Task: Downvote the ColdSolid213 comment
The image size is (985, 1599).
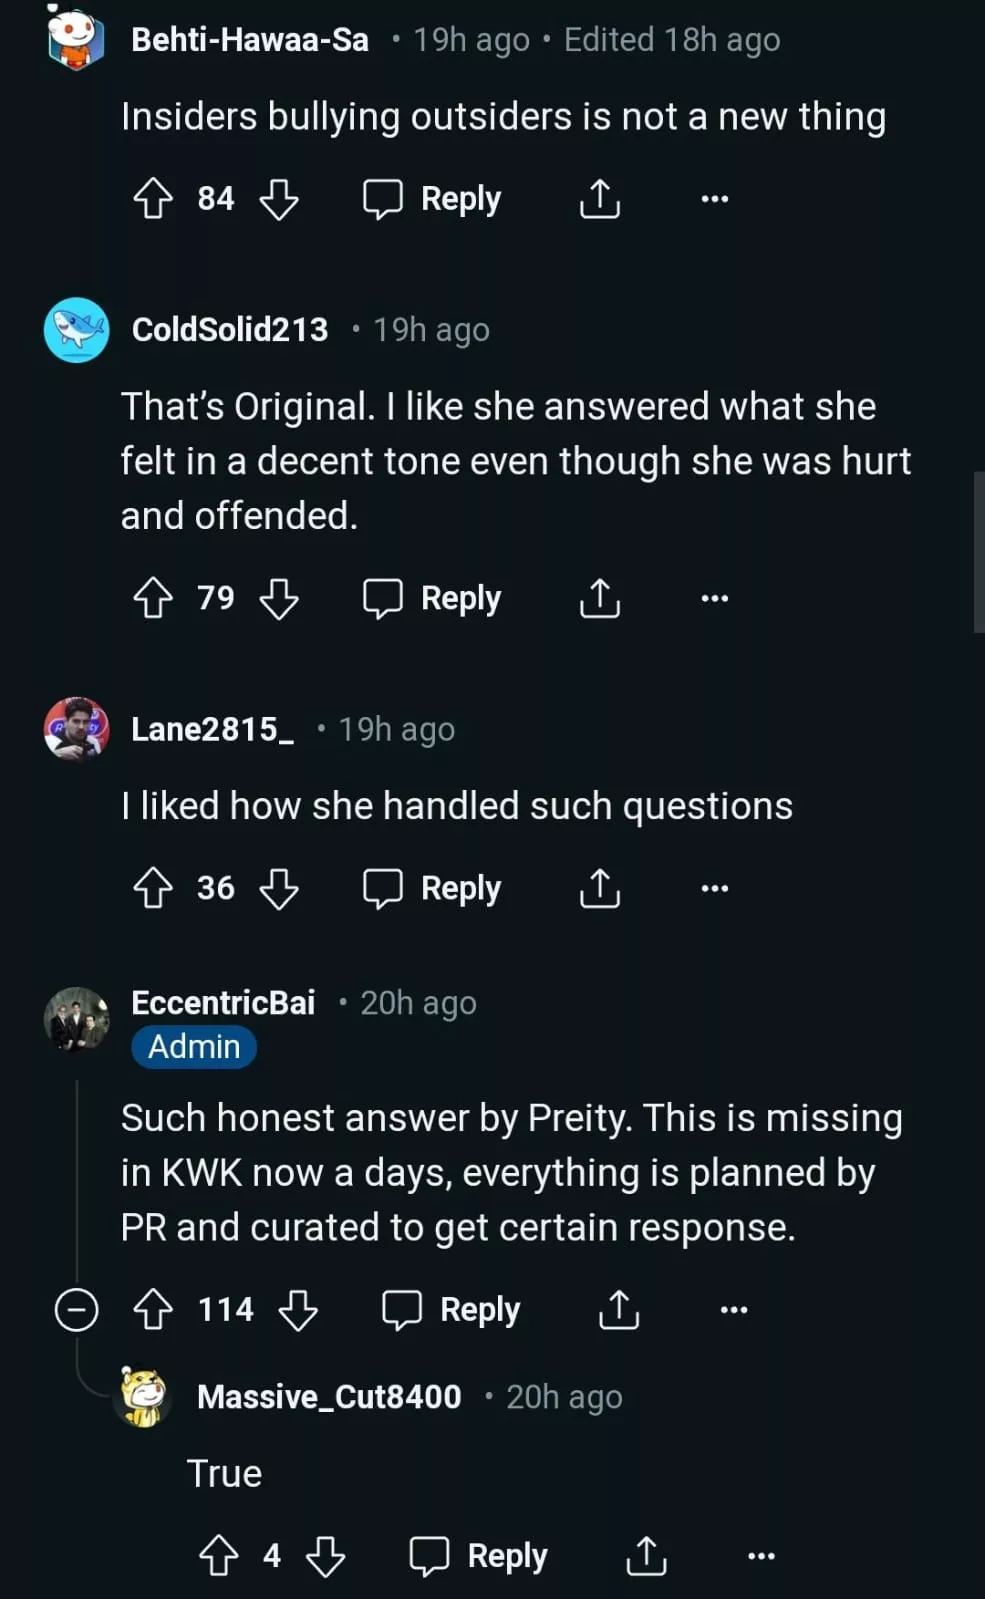Action: point(279,598)
